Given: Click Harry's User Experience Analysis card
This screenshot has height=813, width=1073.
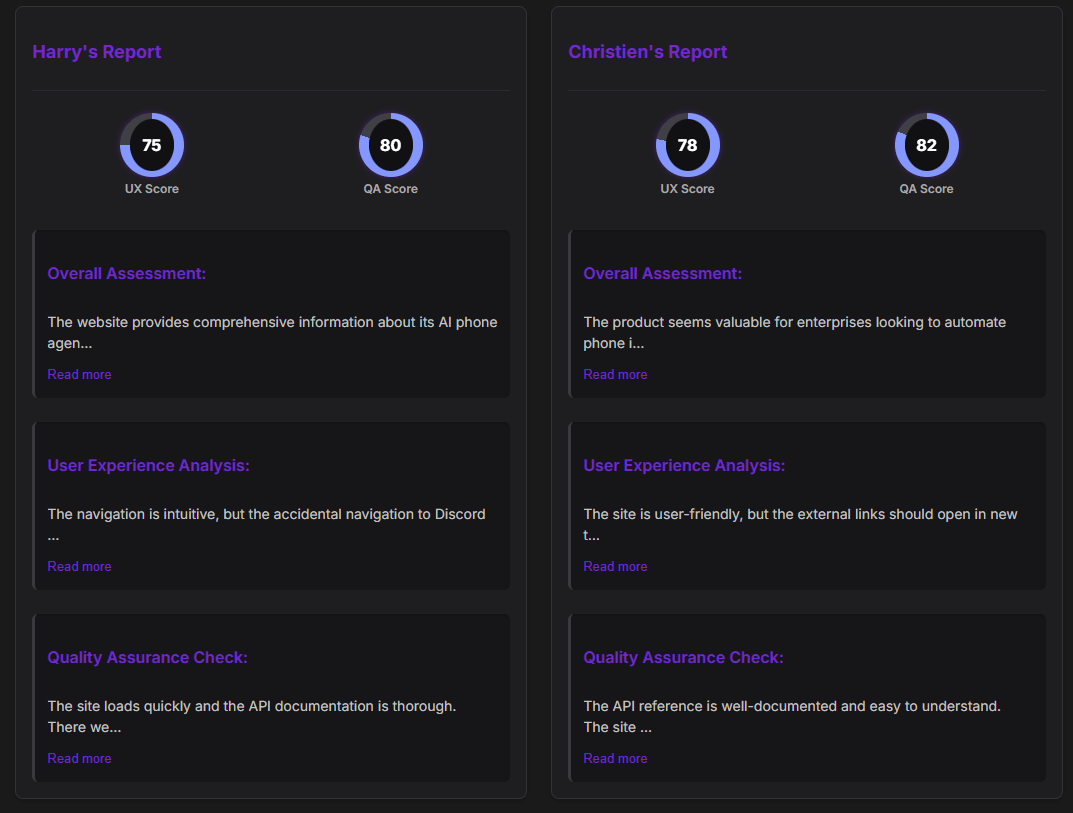Looking at the screenshot, I should tap(271, 506).
